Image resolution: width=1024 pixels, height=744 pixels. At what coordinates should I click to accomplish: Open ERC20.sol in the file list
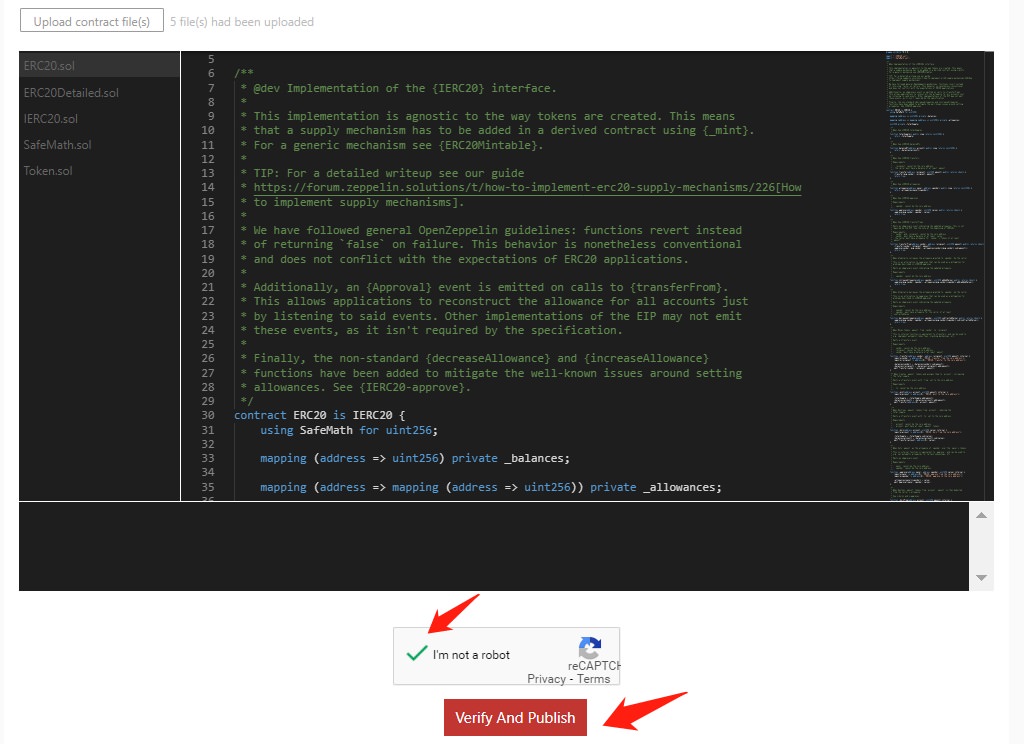(49, 66)
